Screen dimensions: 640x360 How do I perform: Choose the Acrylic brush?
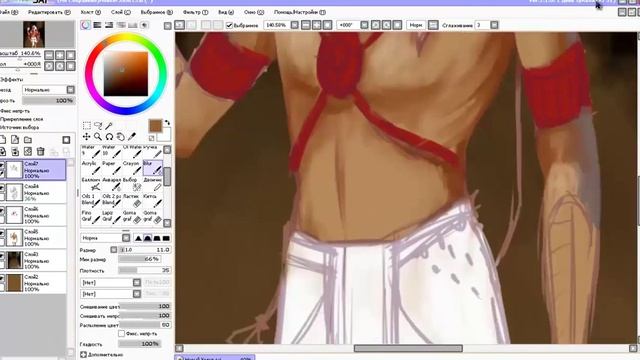pyautogui.click(x=91, y=168)
